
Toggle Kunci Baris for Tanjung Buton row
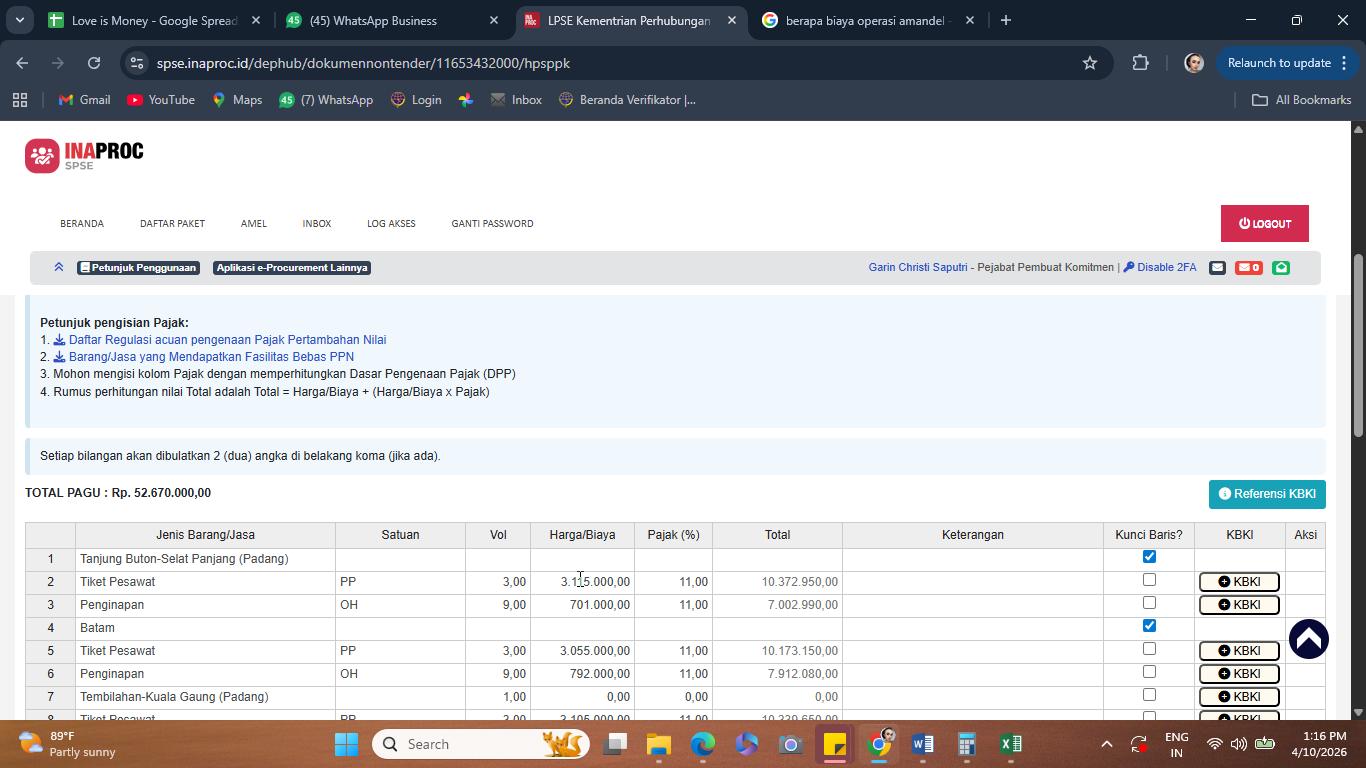point(1149,557)
